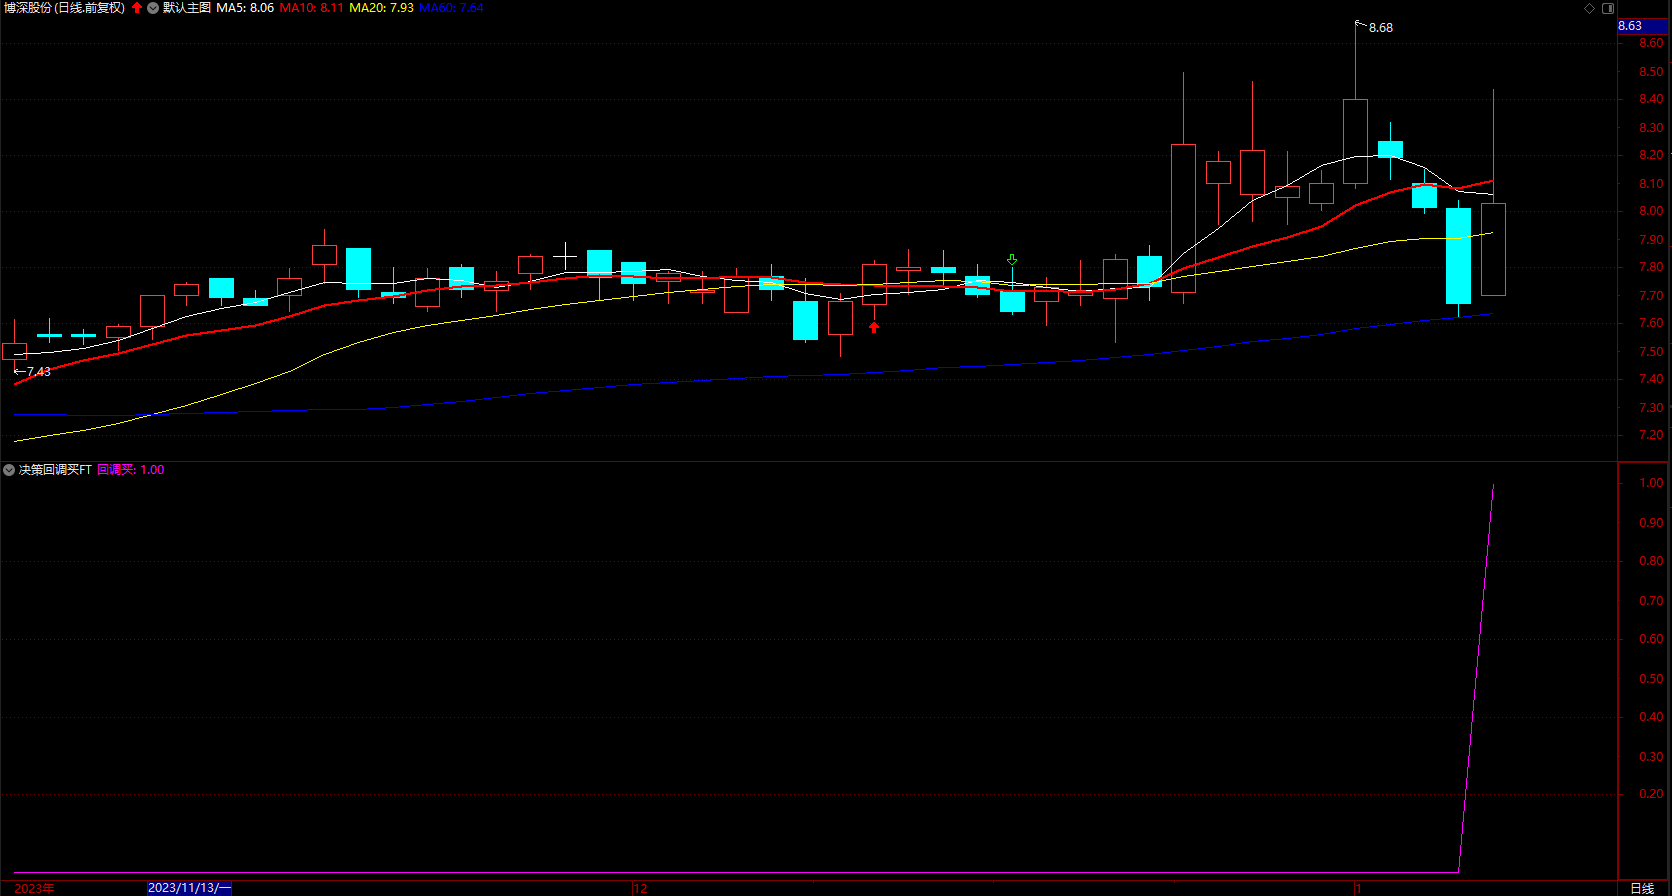1672x896 pixels.
Task: Select the MA5: 8.06 indicator label
Action: click(x=245, y=8)
